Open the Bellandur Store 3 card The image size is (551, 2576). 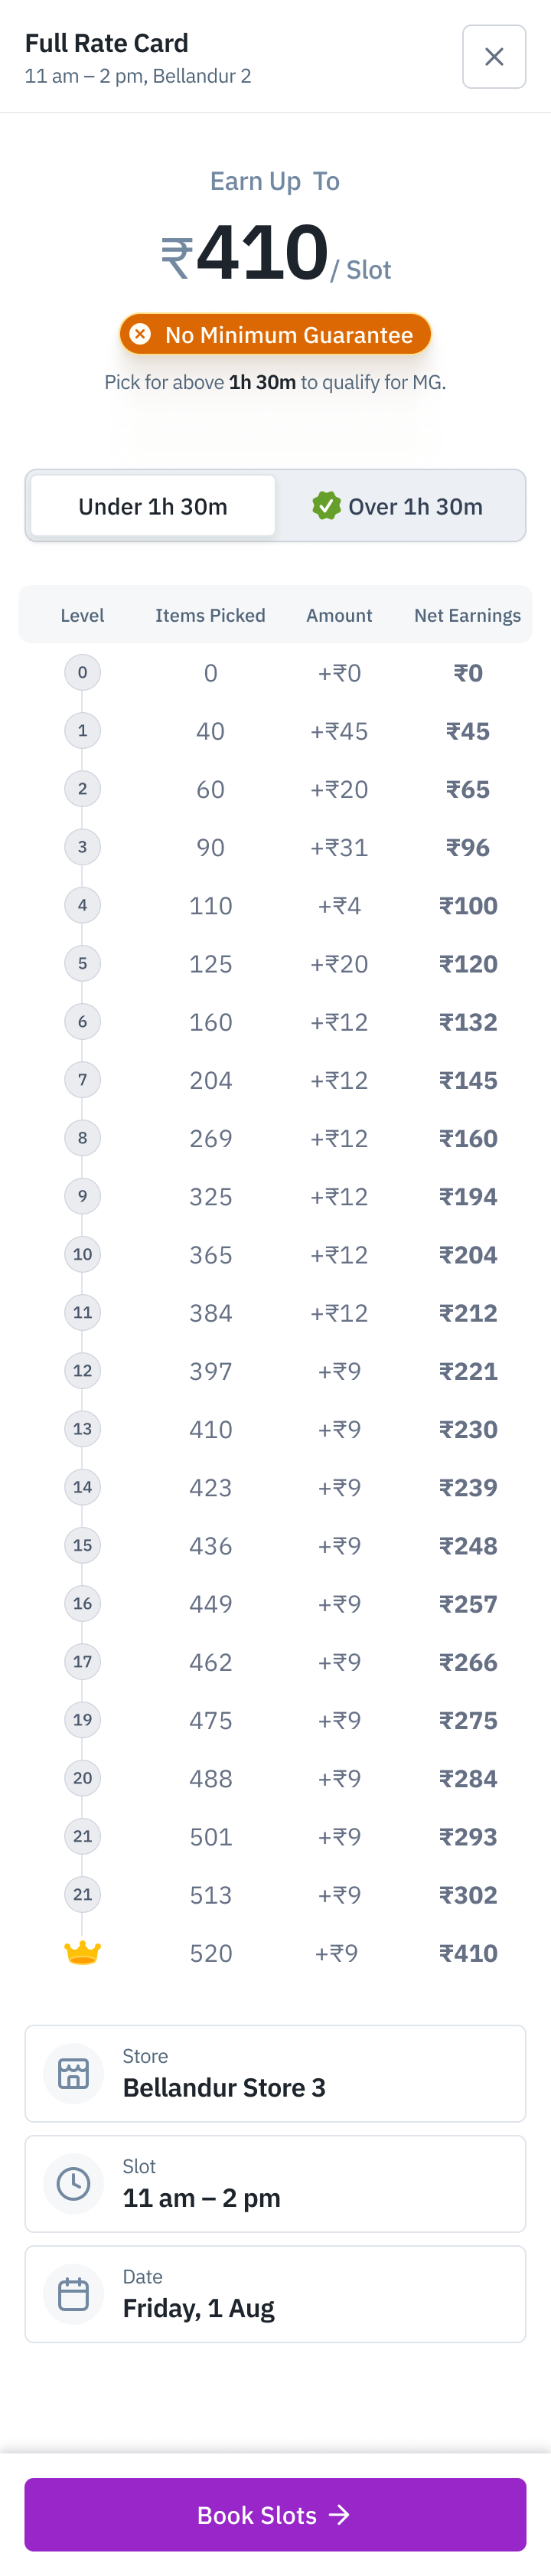275,2074
